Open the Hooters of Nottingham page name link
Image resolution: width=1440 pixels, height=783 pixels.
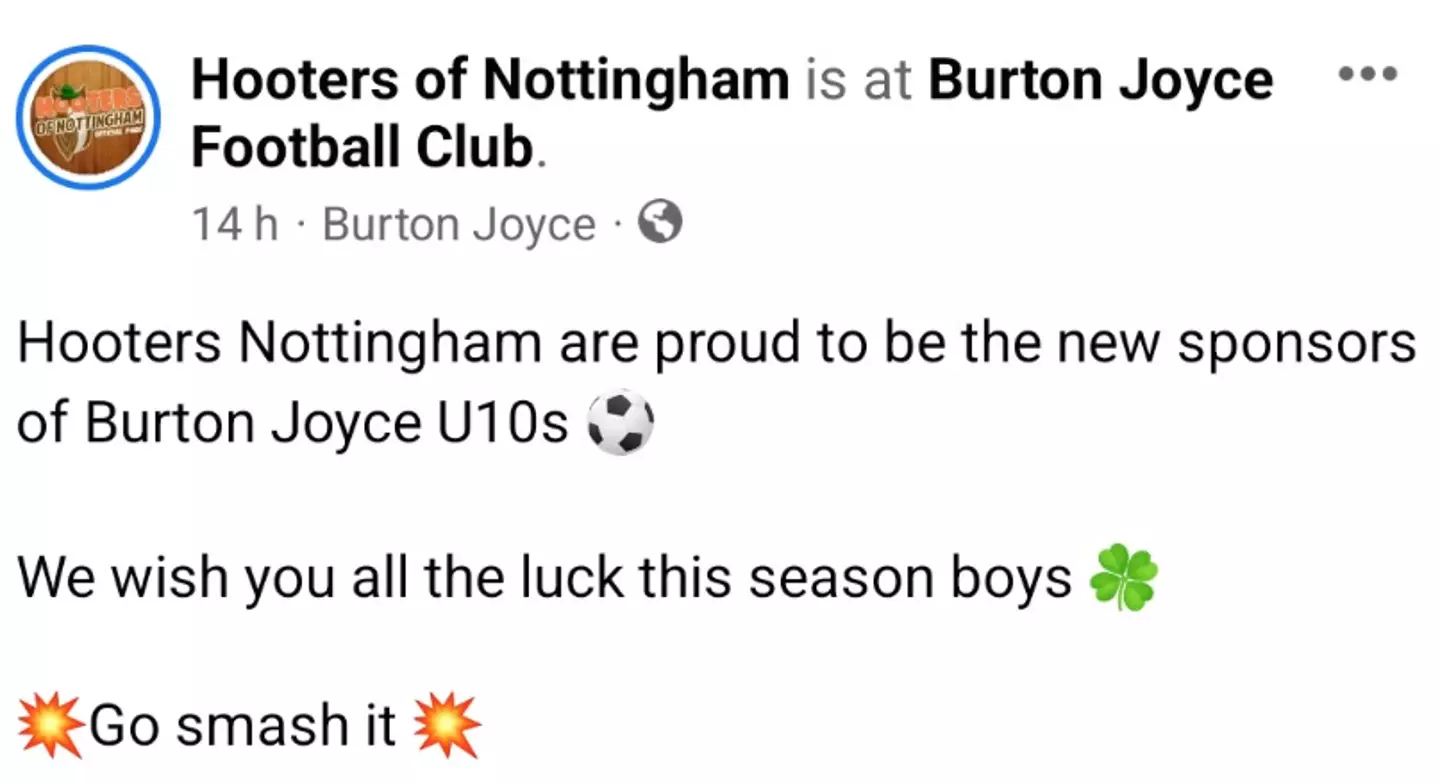(490, 80)
